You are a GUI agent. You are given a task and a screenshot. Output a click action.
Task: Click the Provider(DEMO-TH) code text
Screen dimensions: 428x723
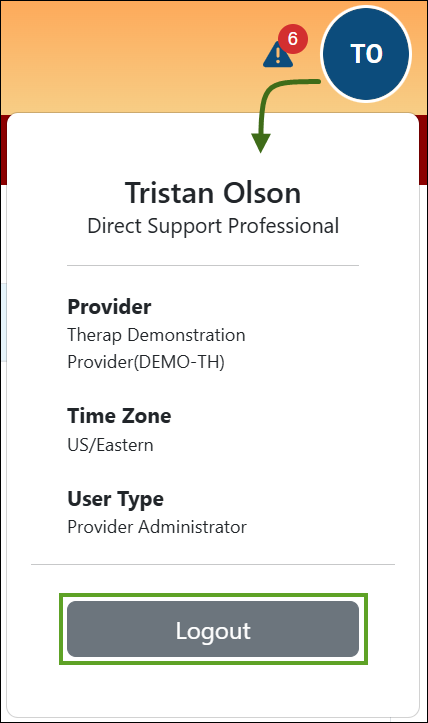[146, 362]
